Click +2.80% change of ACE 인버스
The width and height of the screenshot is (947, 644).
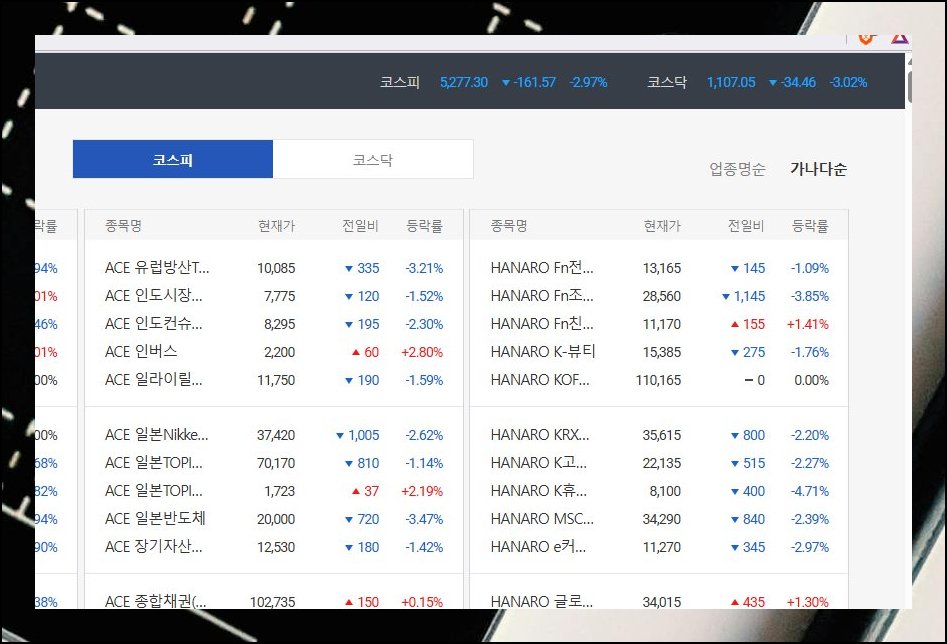(422, 352)
